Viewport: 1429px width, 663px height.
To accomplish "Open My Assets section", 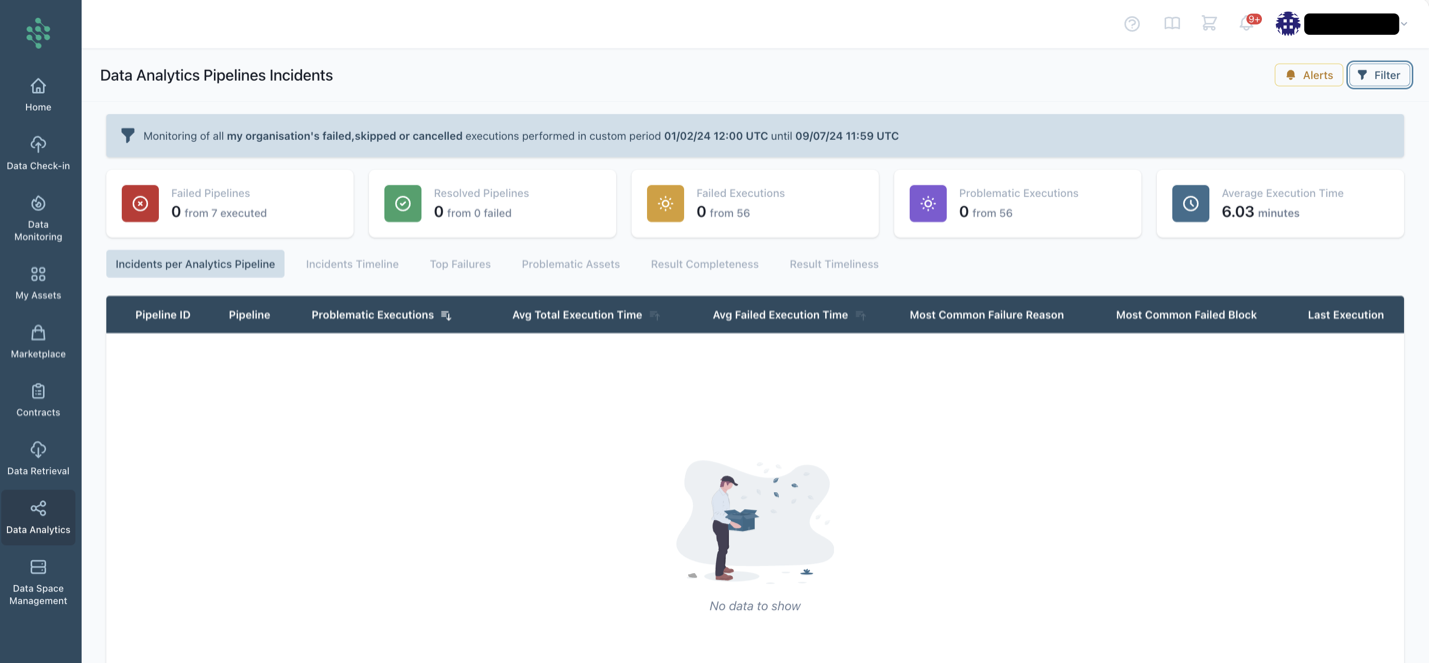I will [x=38, y=282].
